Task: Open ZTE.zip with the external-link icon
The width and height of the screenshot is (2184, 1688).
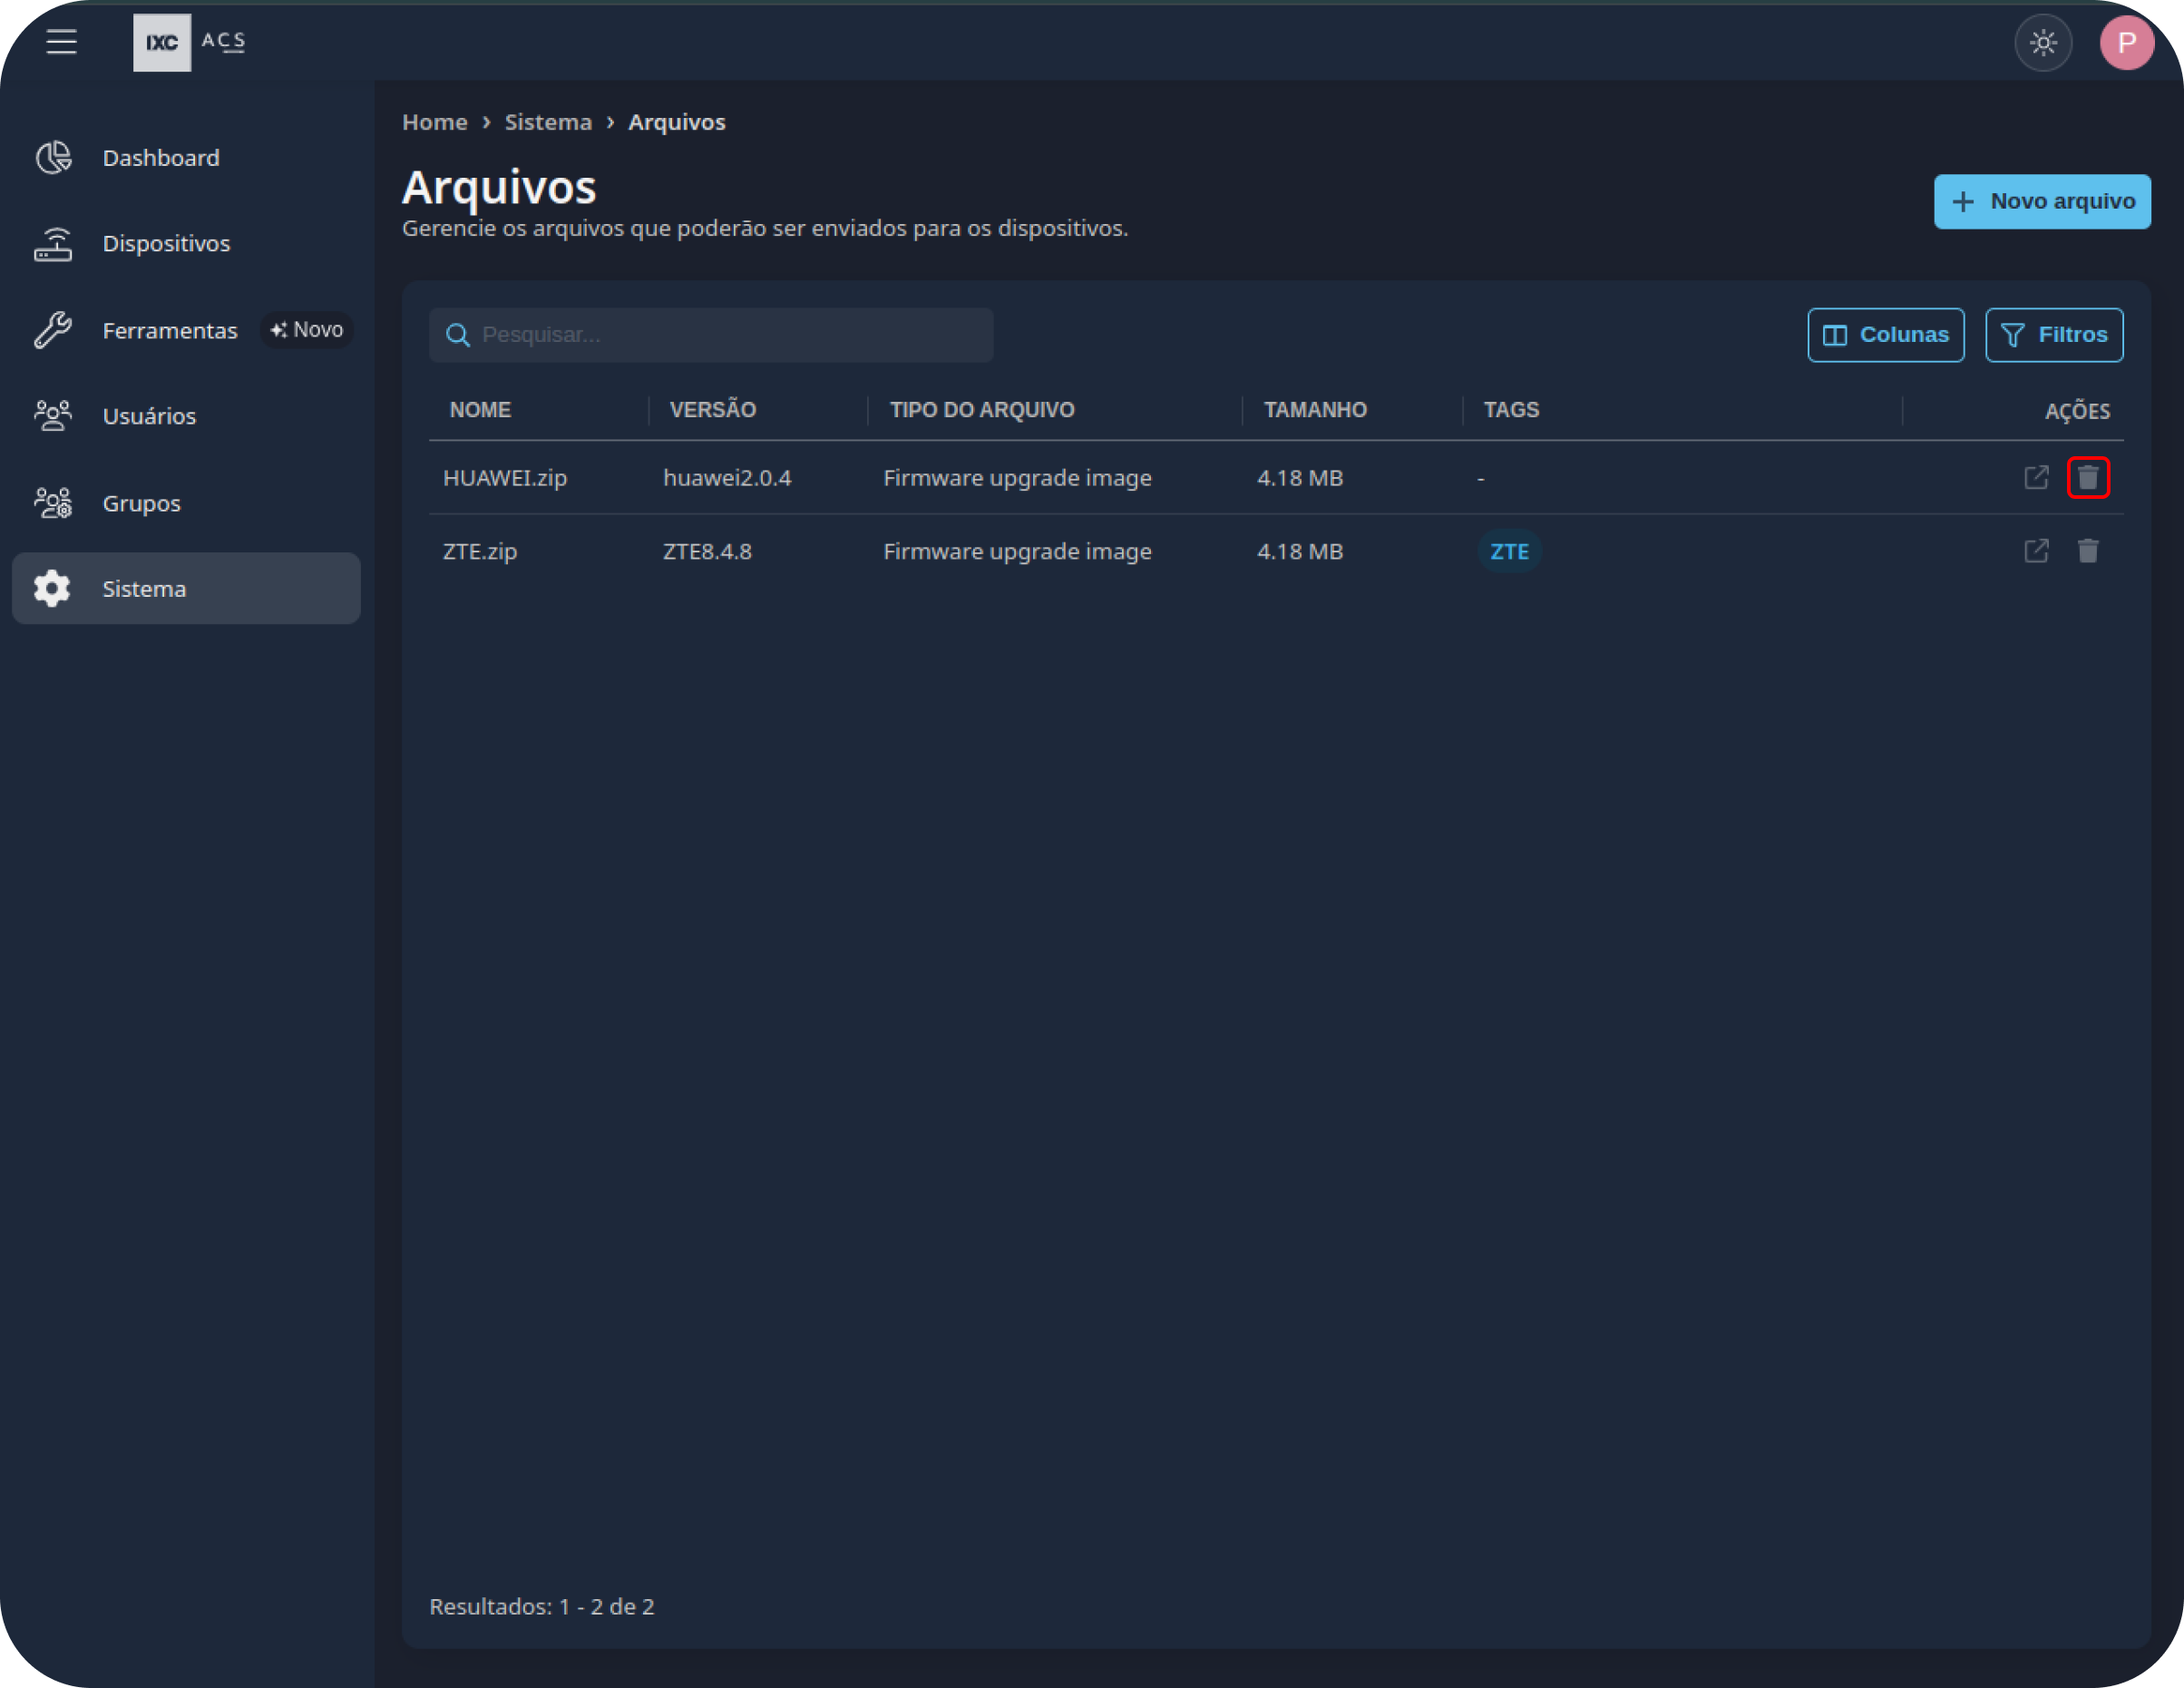Action: pos(2036,552)
